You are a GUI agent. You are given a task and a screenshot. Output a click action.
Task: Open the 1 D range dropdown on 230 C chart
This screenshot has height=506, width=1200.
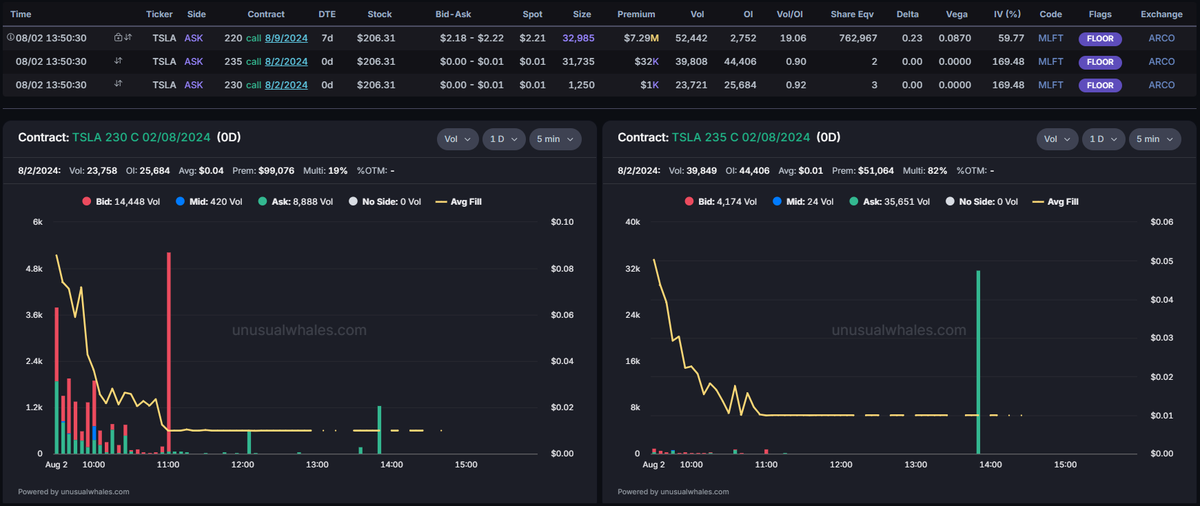pos(503,139)
